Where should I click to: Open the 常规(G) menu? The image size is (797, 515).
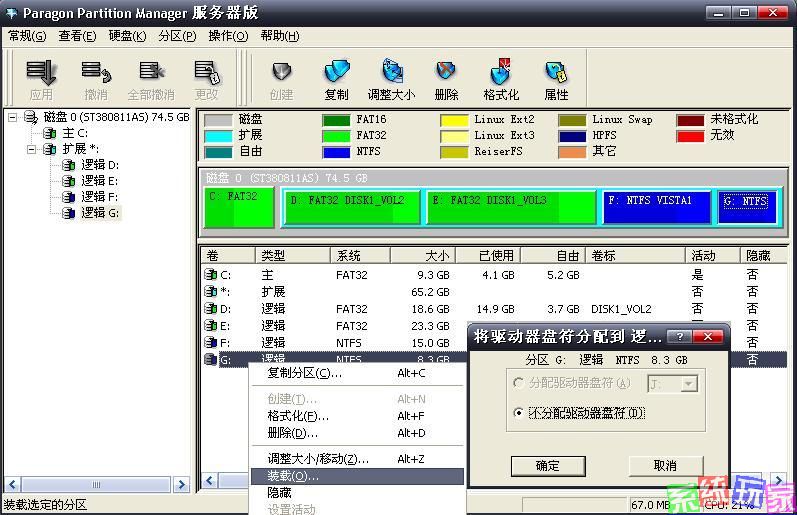pos(27,36)
